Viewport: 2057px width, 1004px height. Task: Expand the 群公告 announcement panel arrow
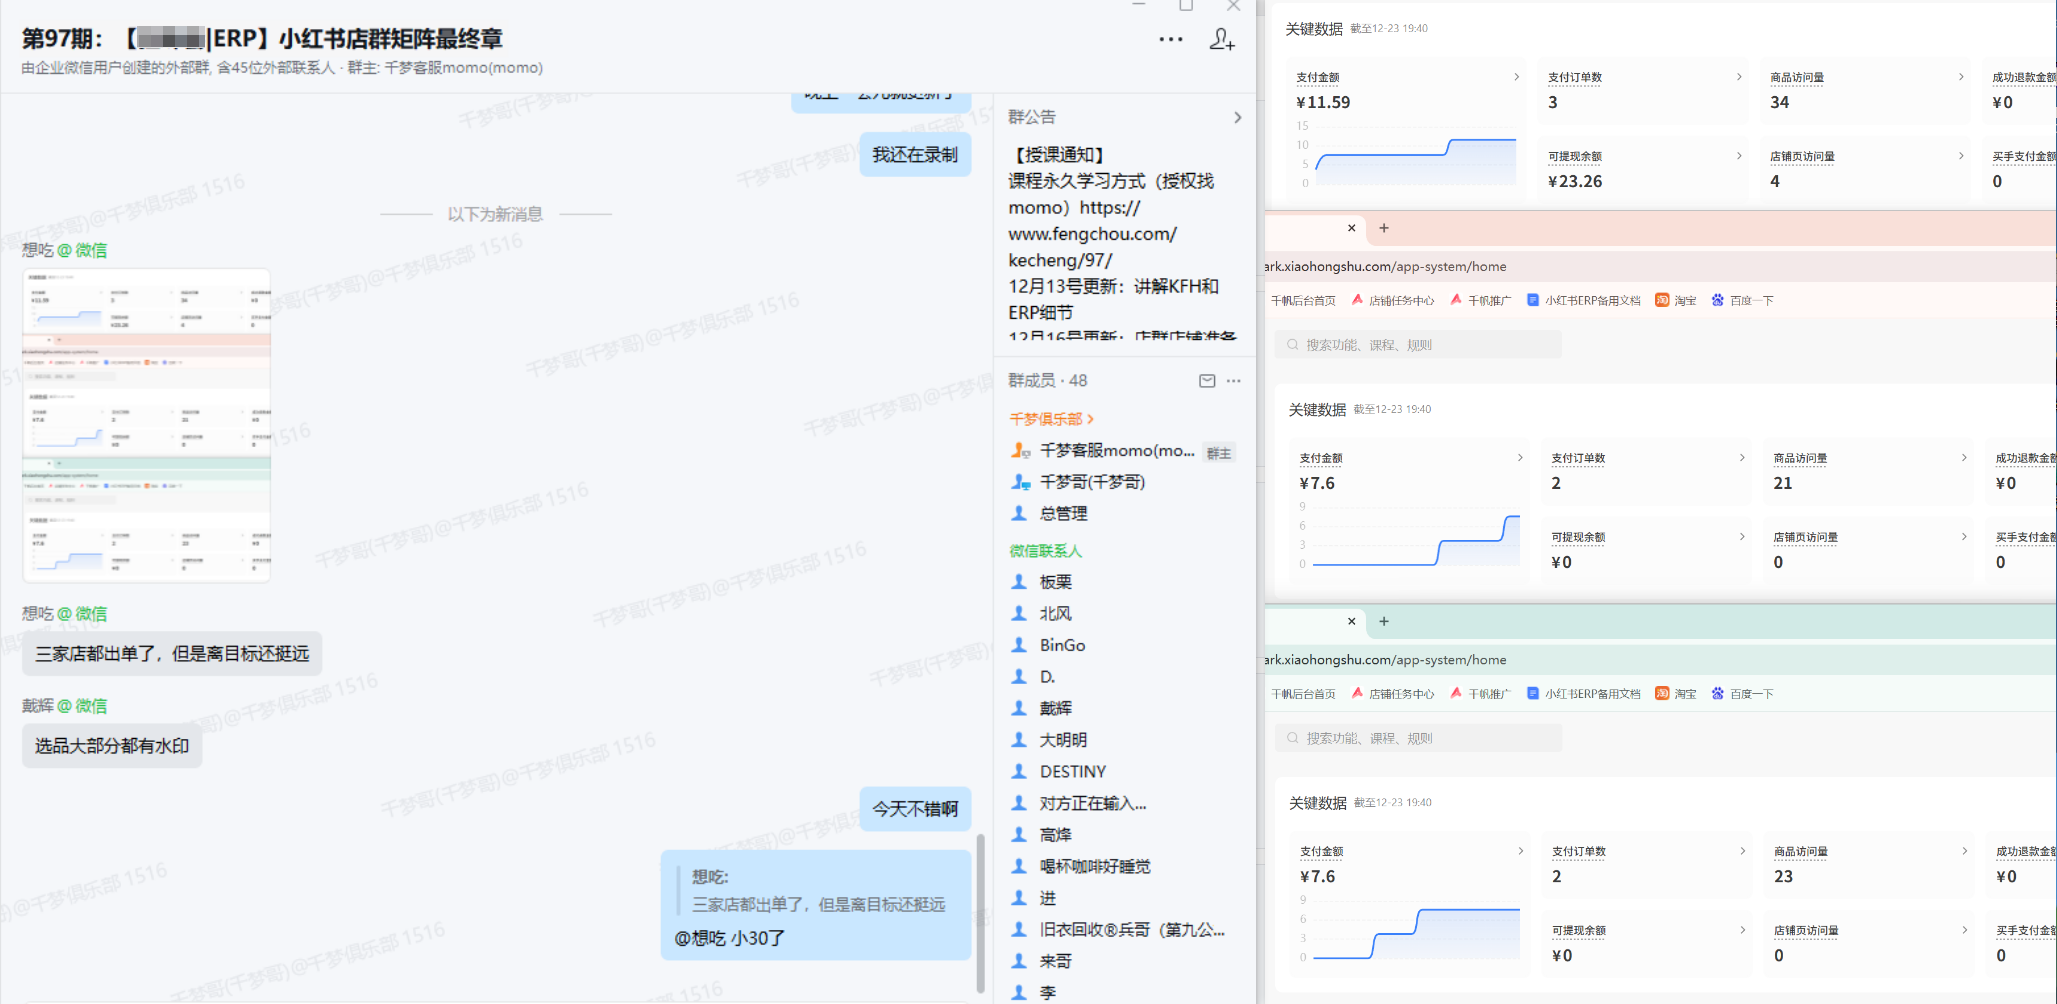(x=1238, y=117)
